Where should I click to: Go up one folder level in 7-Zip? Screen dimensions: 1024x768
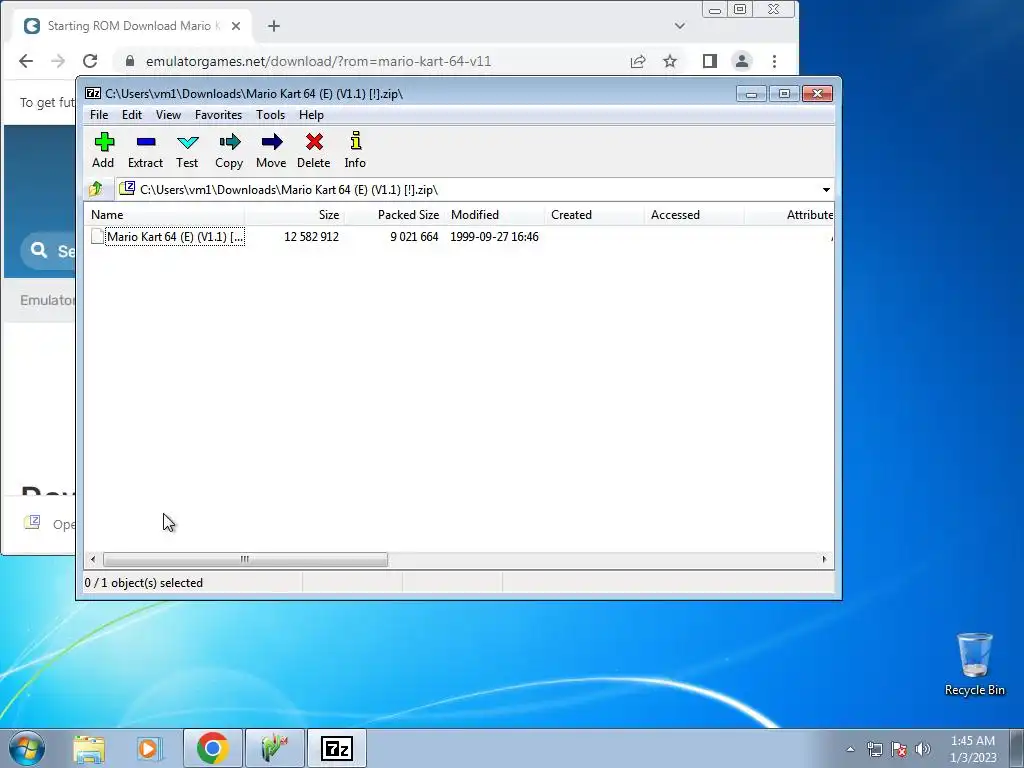[96, 189]
